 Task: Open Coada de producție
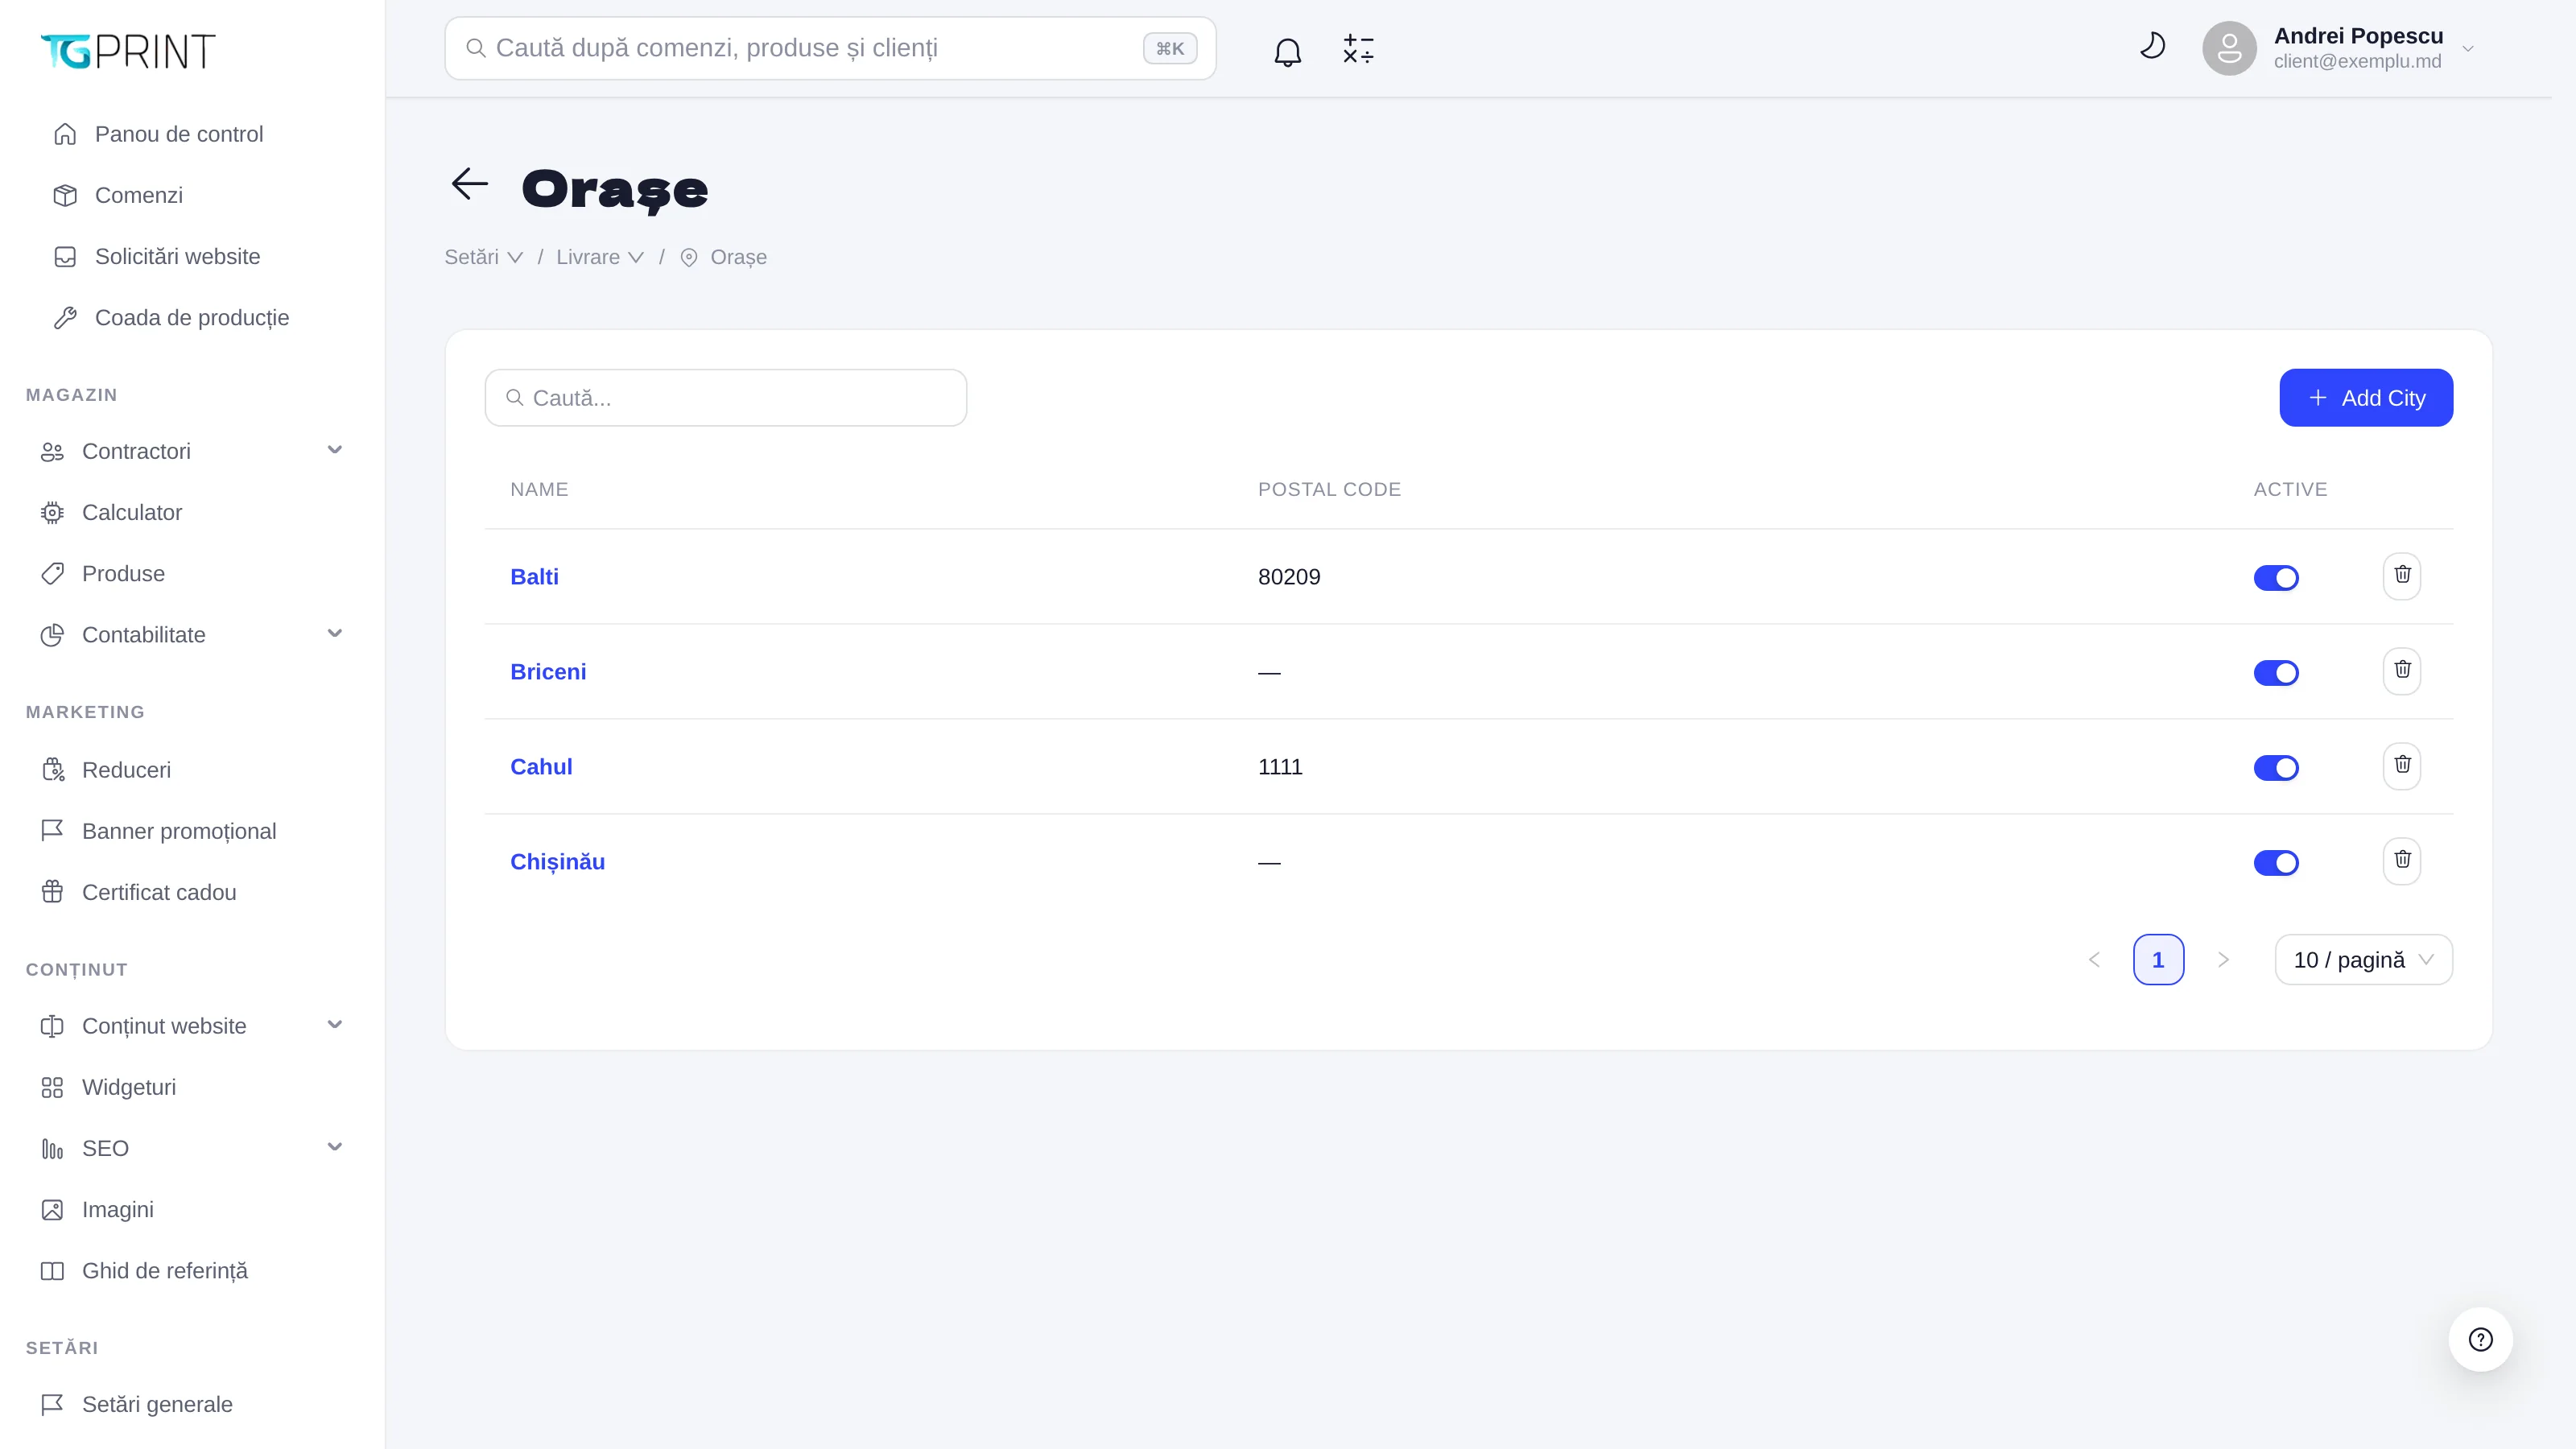click(x=191, y=317)
